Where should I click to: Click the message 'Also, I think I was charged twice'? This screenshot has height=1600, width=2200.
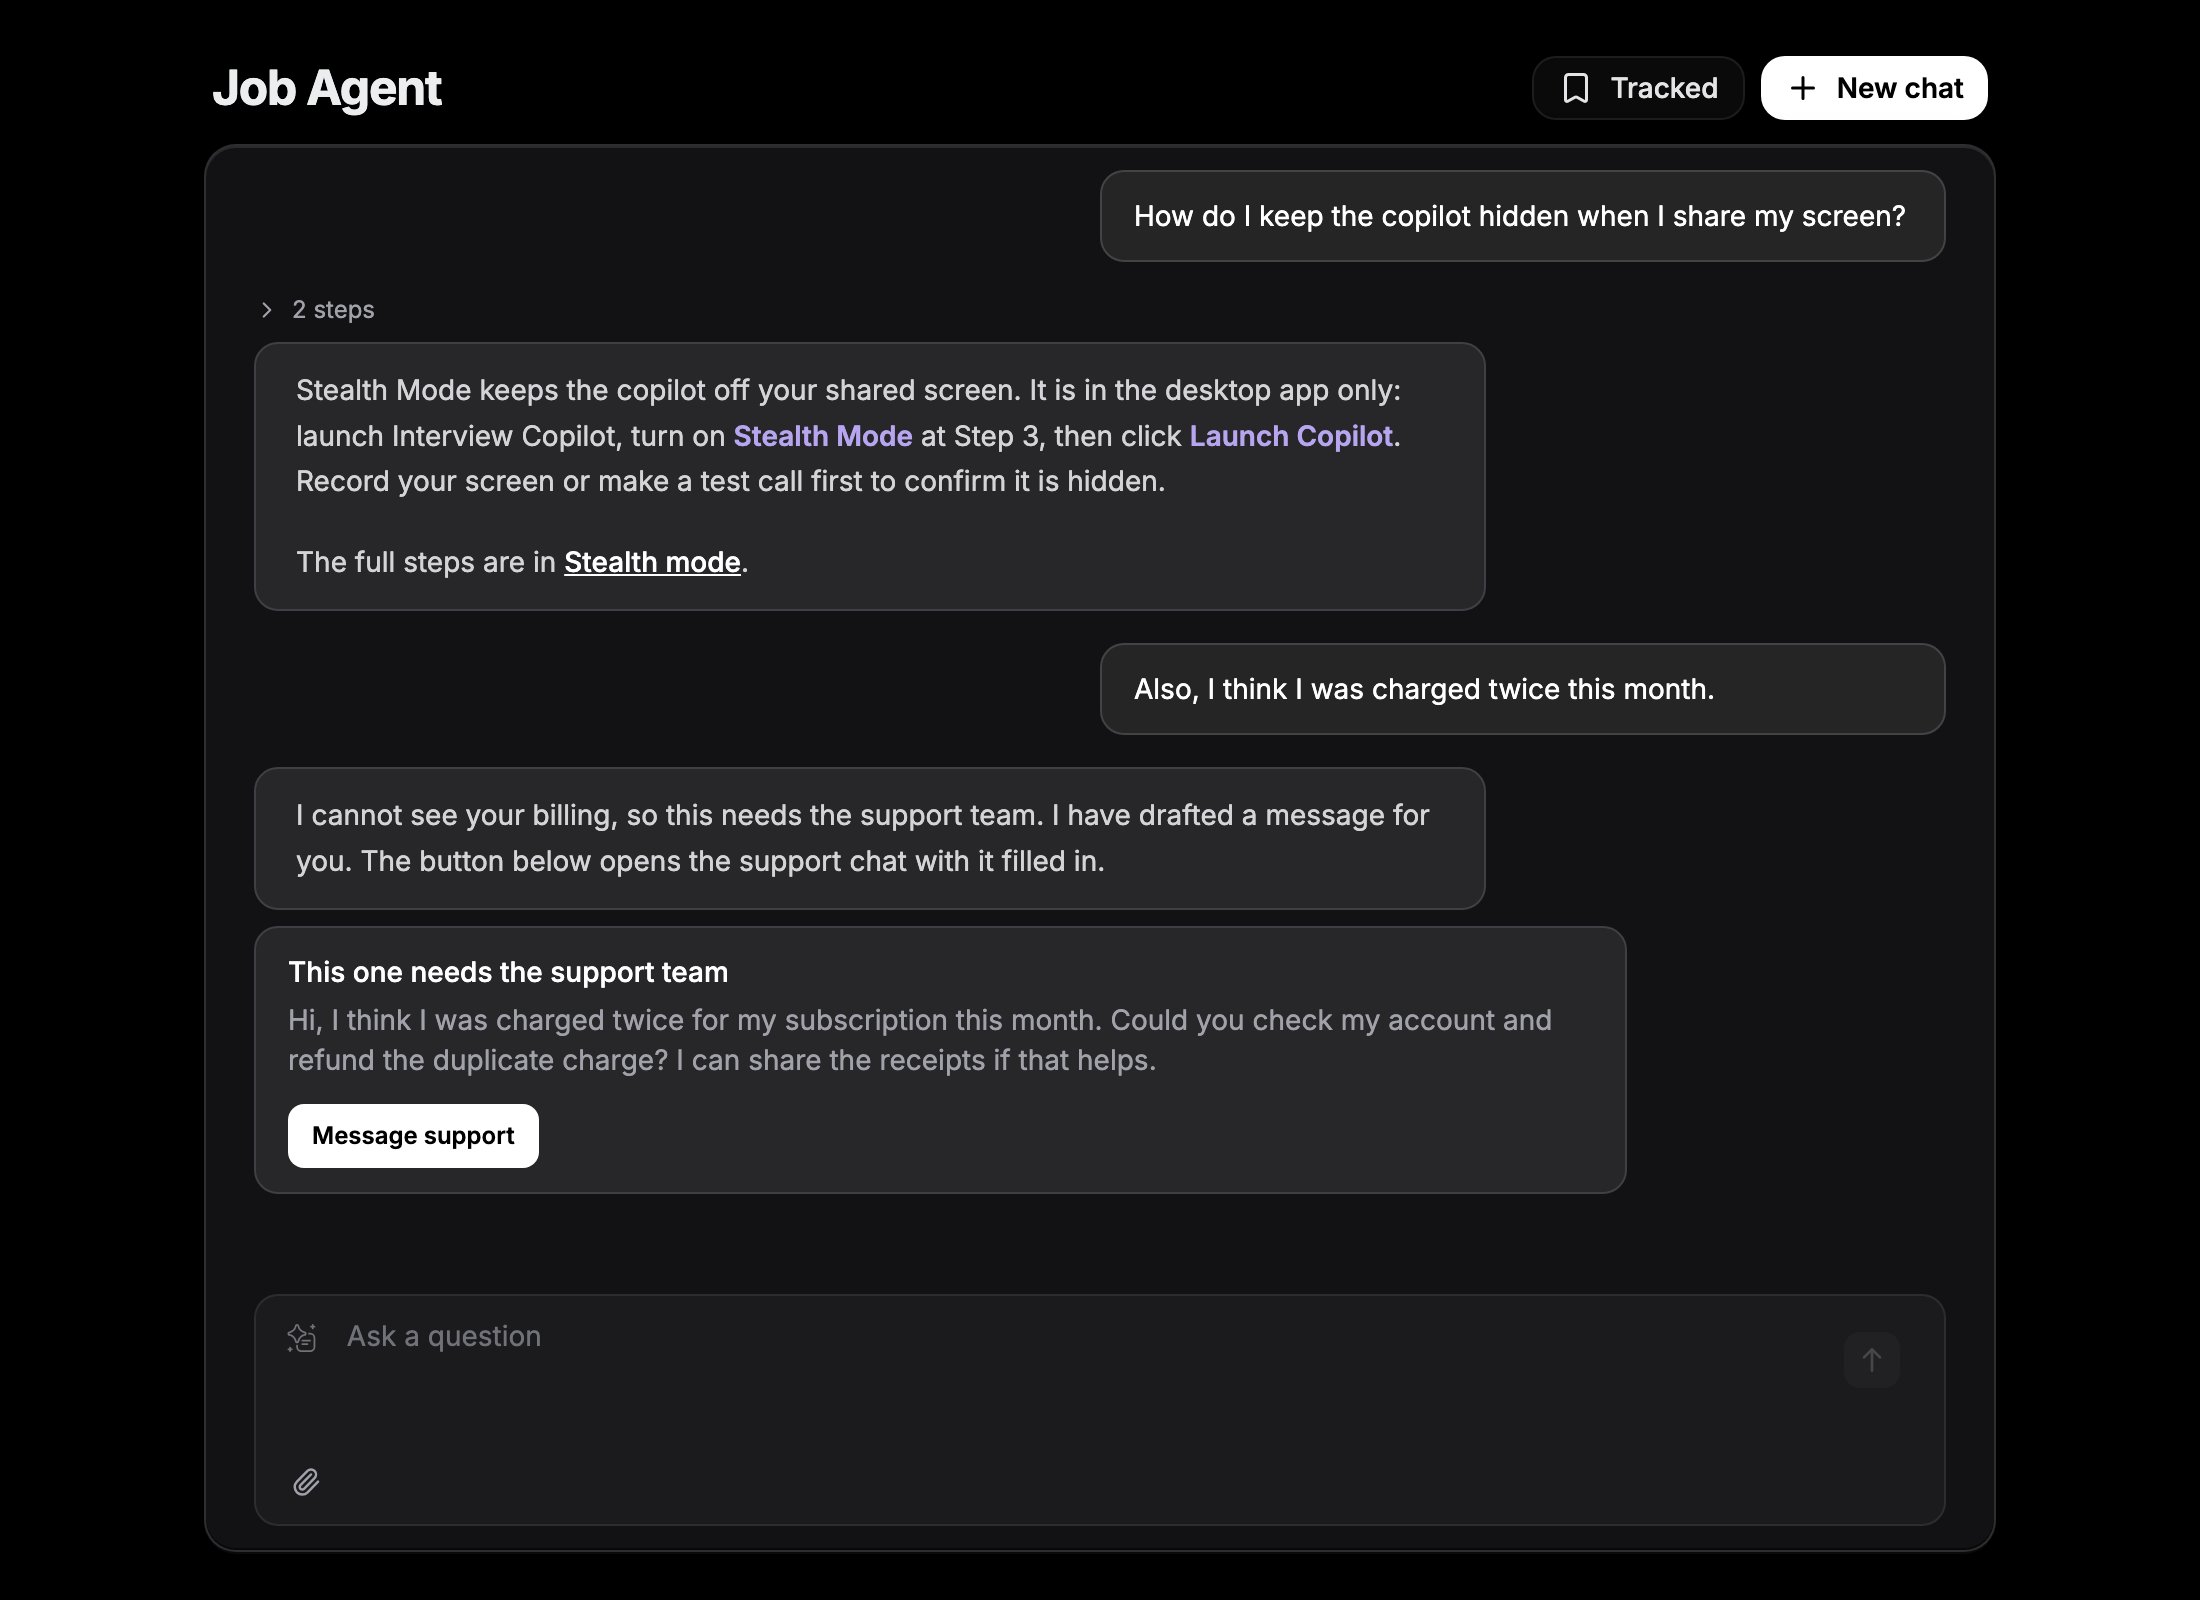point(1522,689)
